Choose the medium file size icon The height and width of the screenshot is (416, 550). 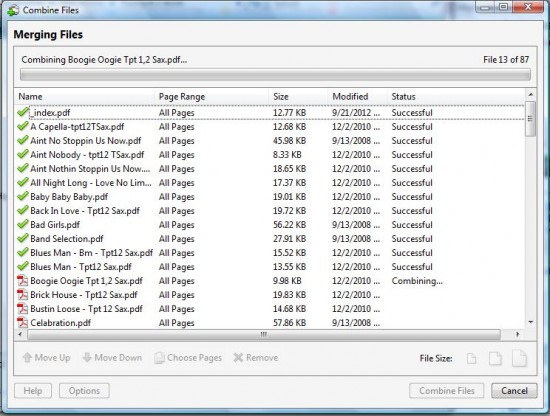pos(495,358)
